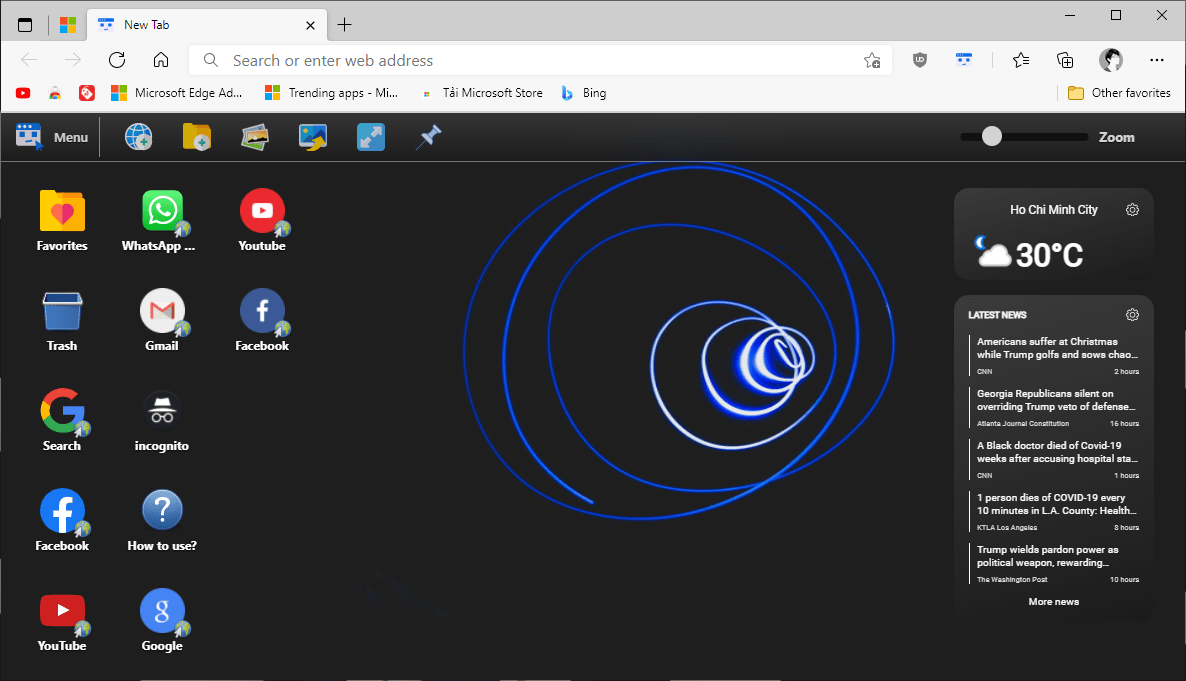Switch to the New Tab browser tab

[200, 24]
